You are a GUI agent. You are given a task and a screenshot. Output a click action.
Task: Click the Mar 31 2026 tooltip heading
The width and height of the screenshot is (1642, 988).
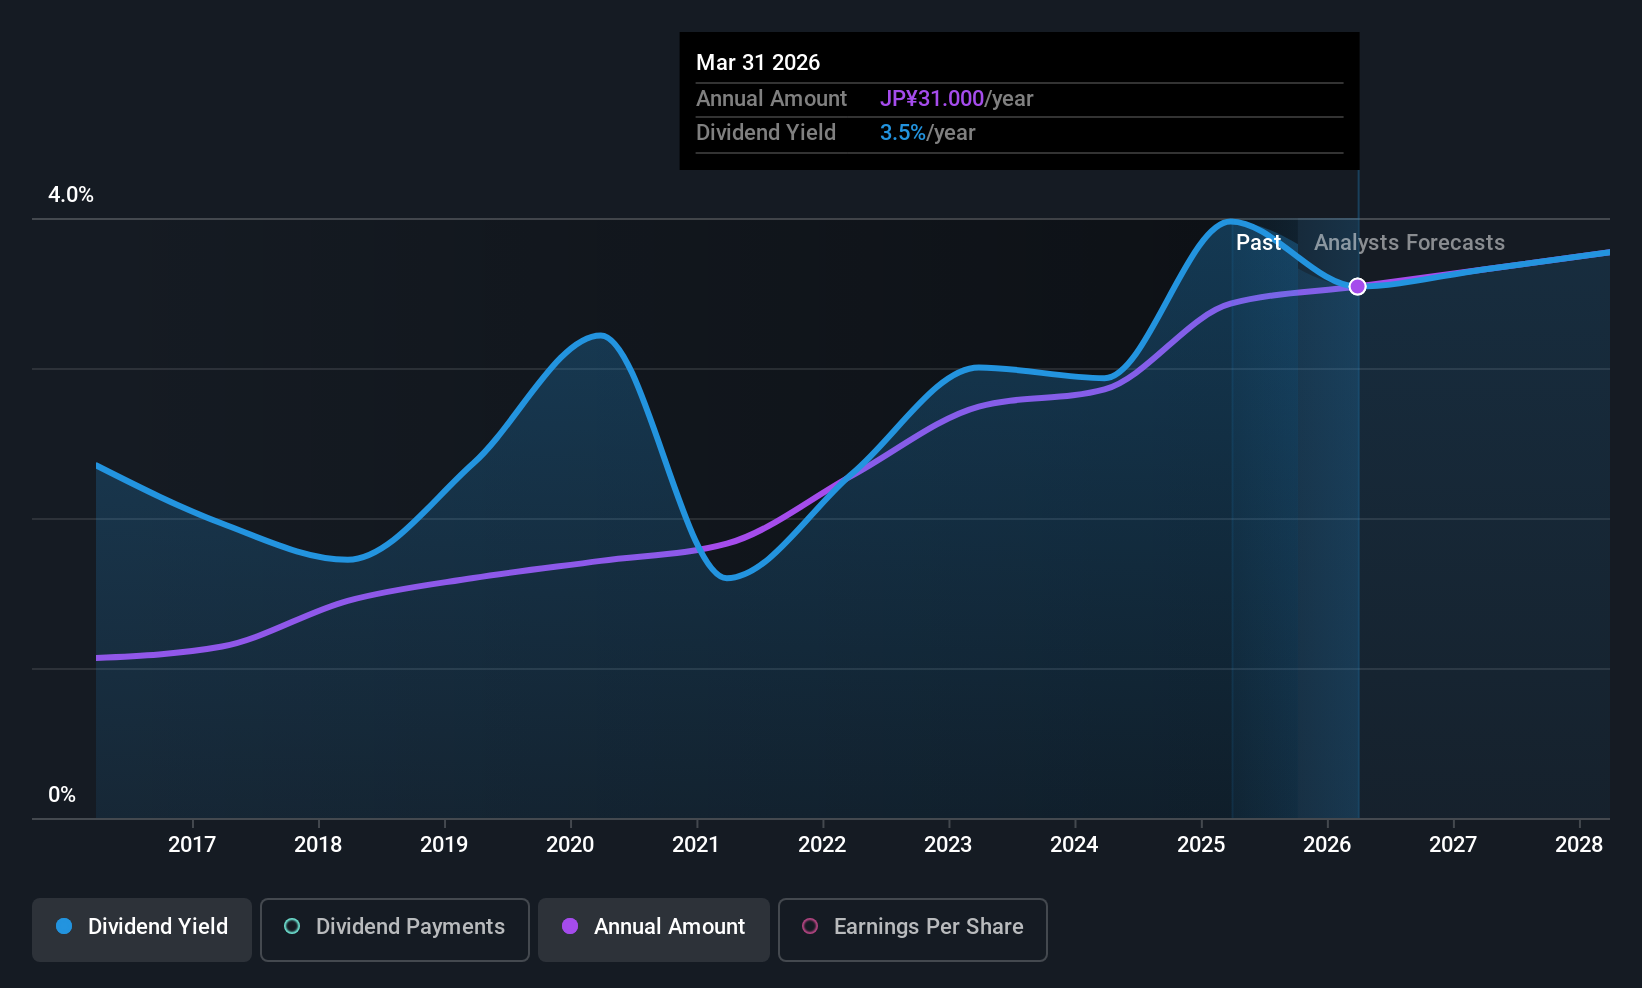pos(758,63)
